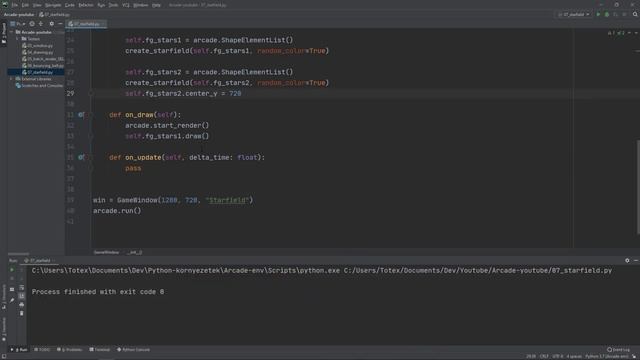Click the collapse/expand all icon in Project panel
Image resolution: width=640 pixels, height=360 pixels.
[x=41, y=24]
